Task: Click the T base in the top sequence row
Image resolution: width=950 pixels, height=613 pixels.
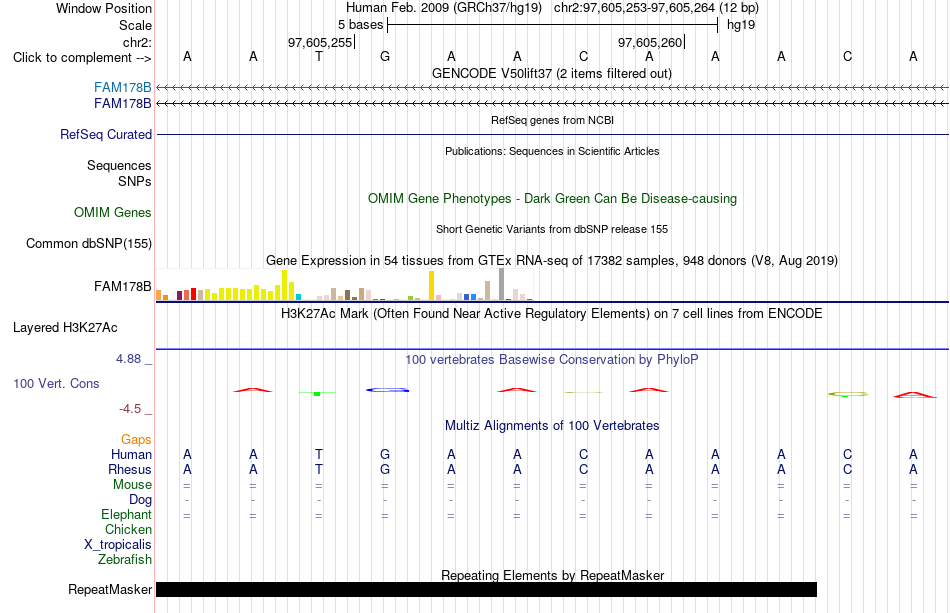Action: click(x=319, y=57)
